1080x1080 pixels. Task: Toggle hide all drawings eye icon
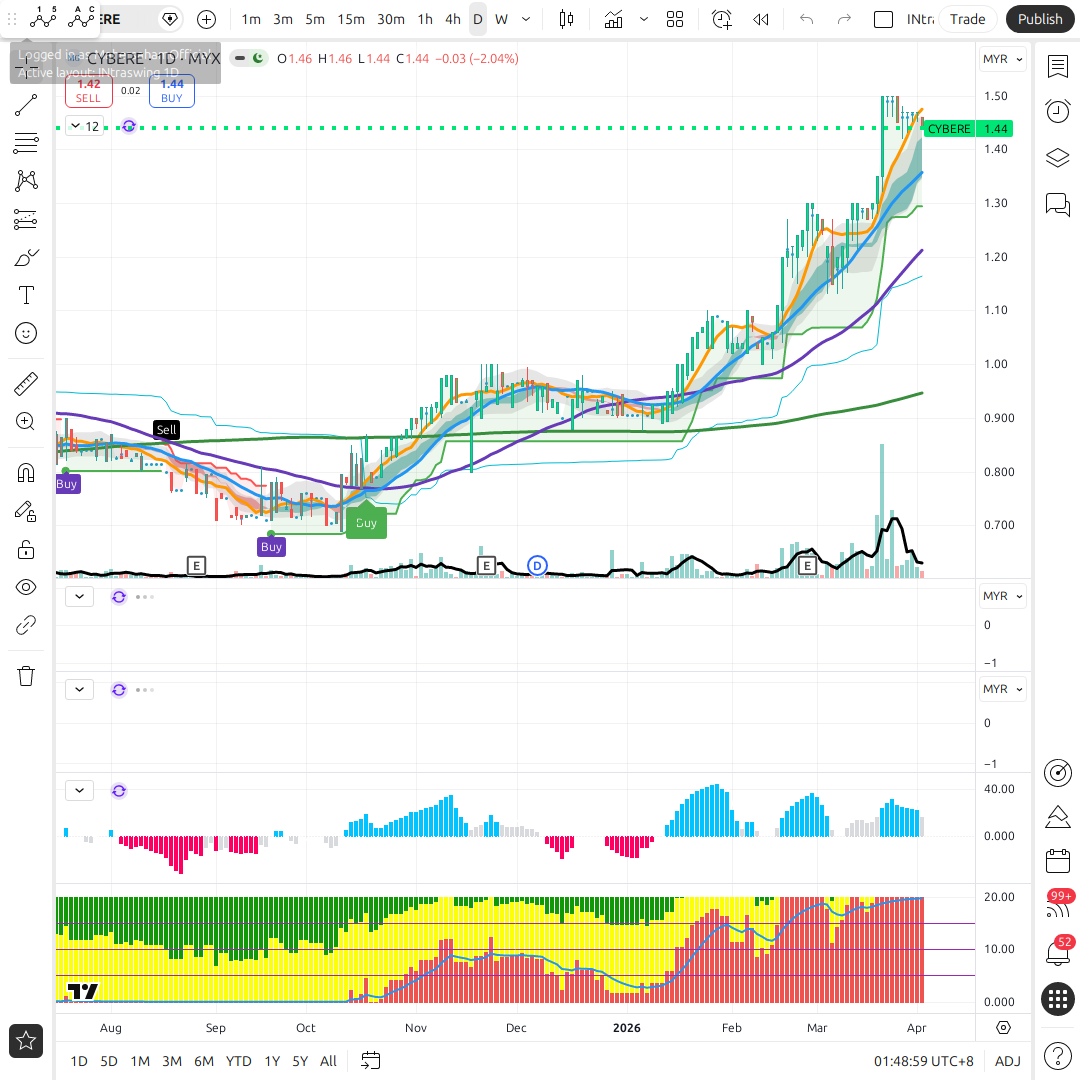26,587
